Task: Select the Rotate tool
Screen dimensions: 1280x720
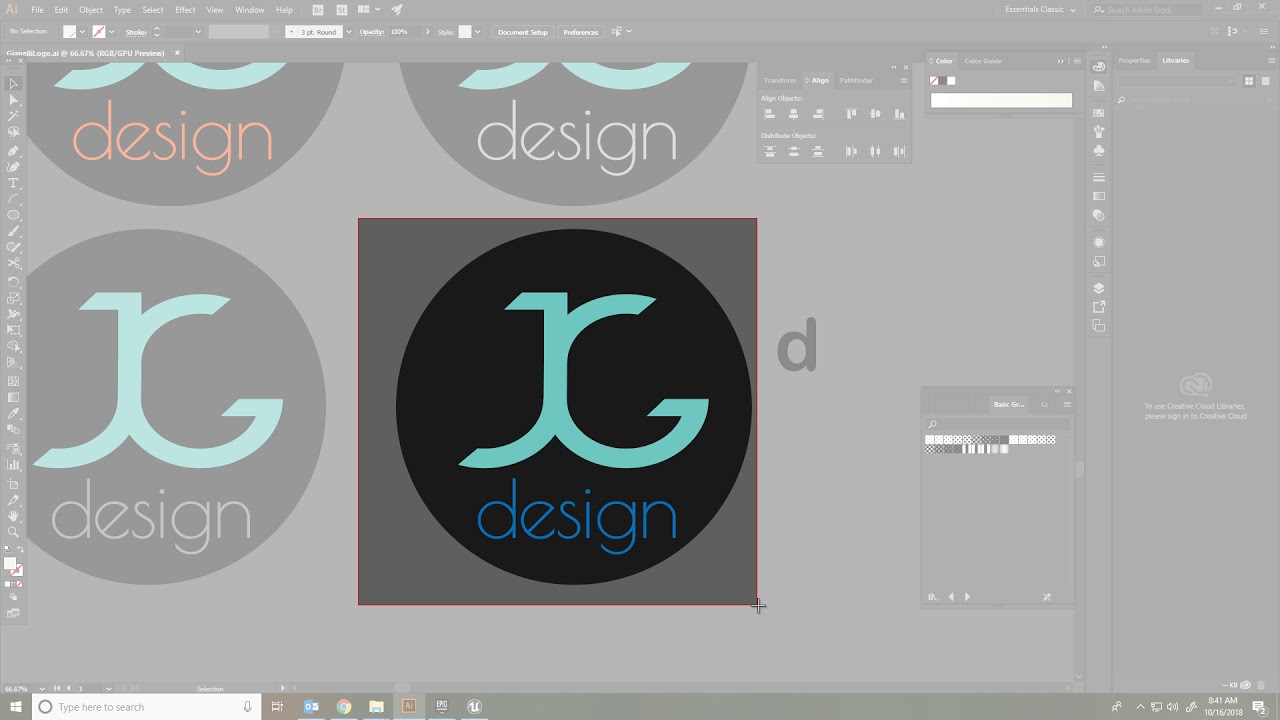Action: [14, 282]
